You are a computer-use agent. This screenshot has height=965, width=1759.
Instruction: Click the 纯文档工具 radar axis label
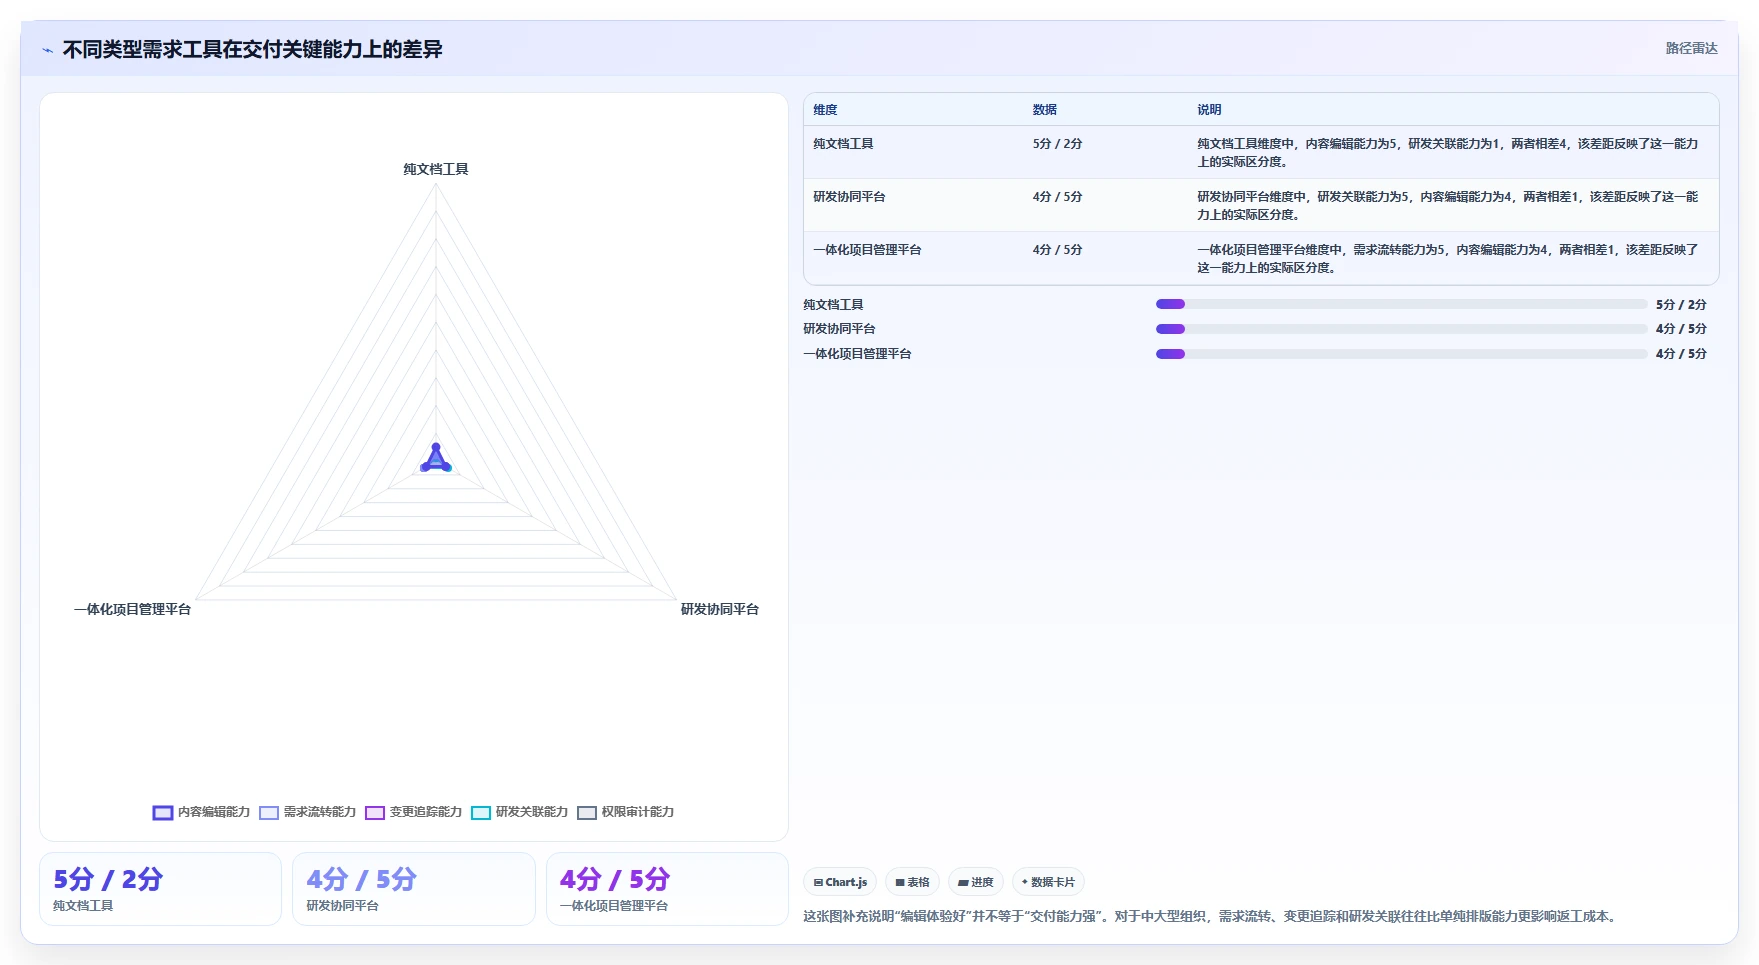(x=436, y=169)
